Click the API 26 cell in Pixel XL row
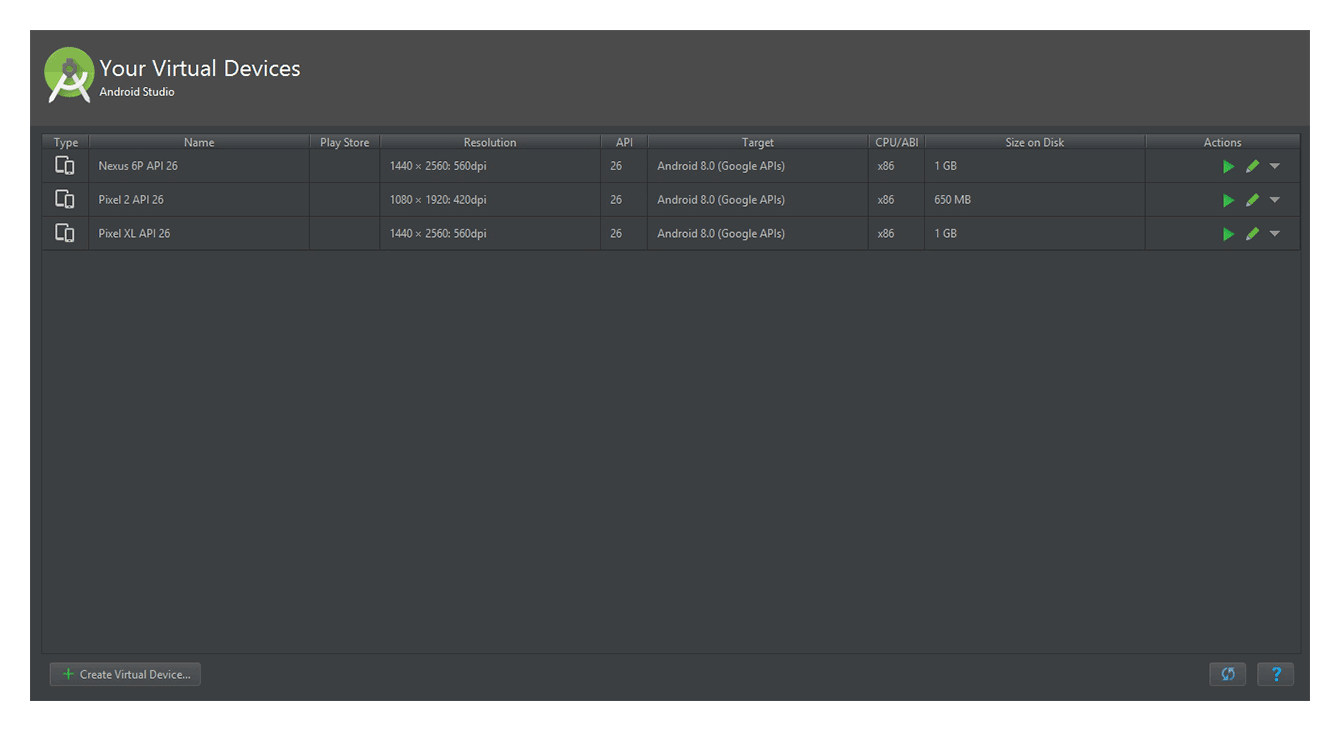Image resolution: width=1340 pixels, height=730 pixels. [624, 233]
